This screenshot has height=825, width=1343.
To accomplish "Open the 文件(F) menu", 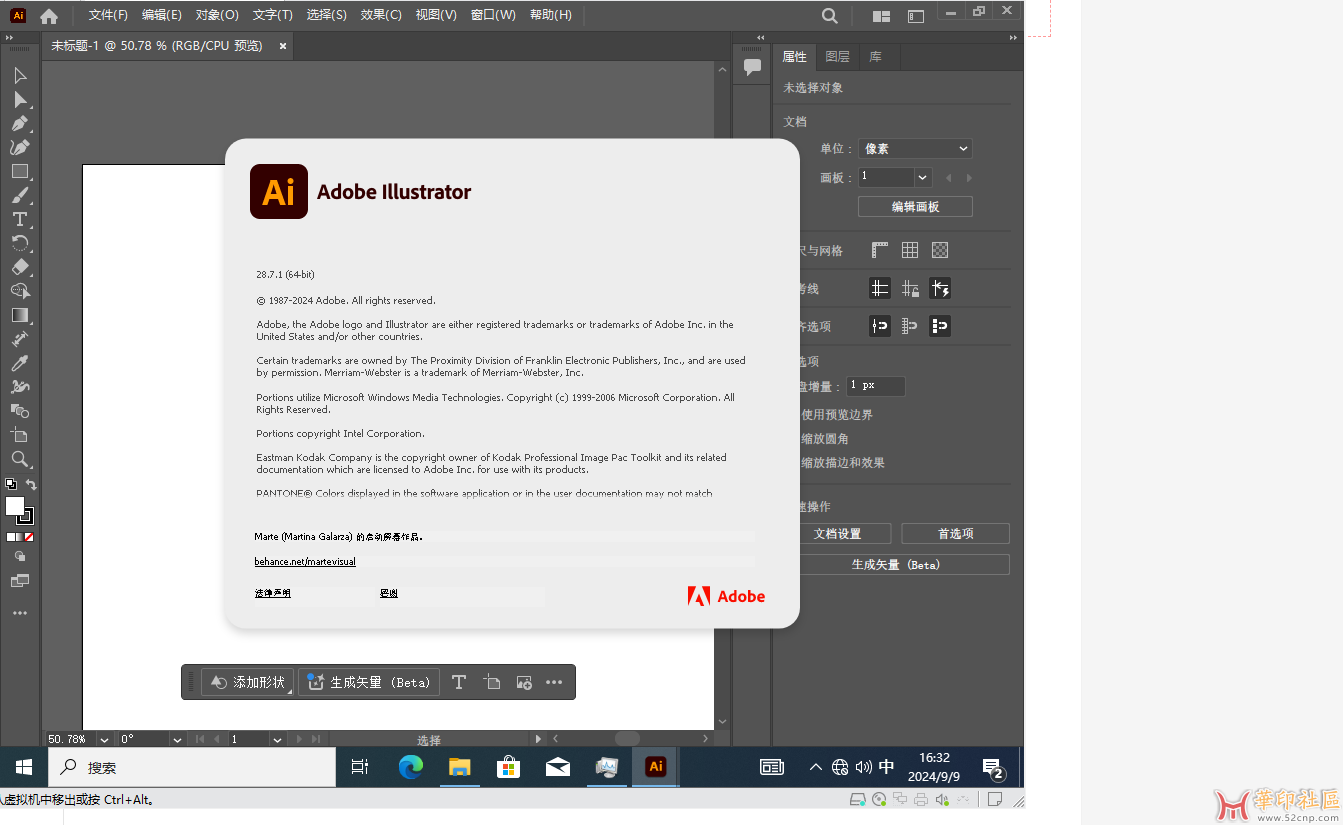I will coord(108,15).
